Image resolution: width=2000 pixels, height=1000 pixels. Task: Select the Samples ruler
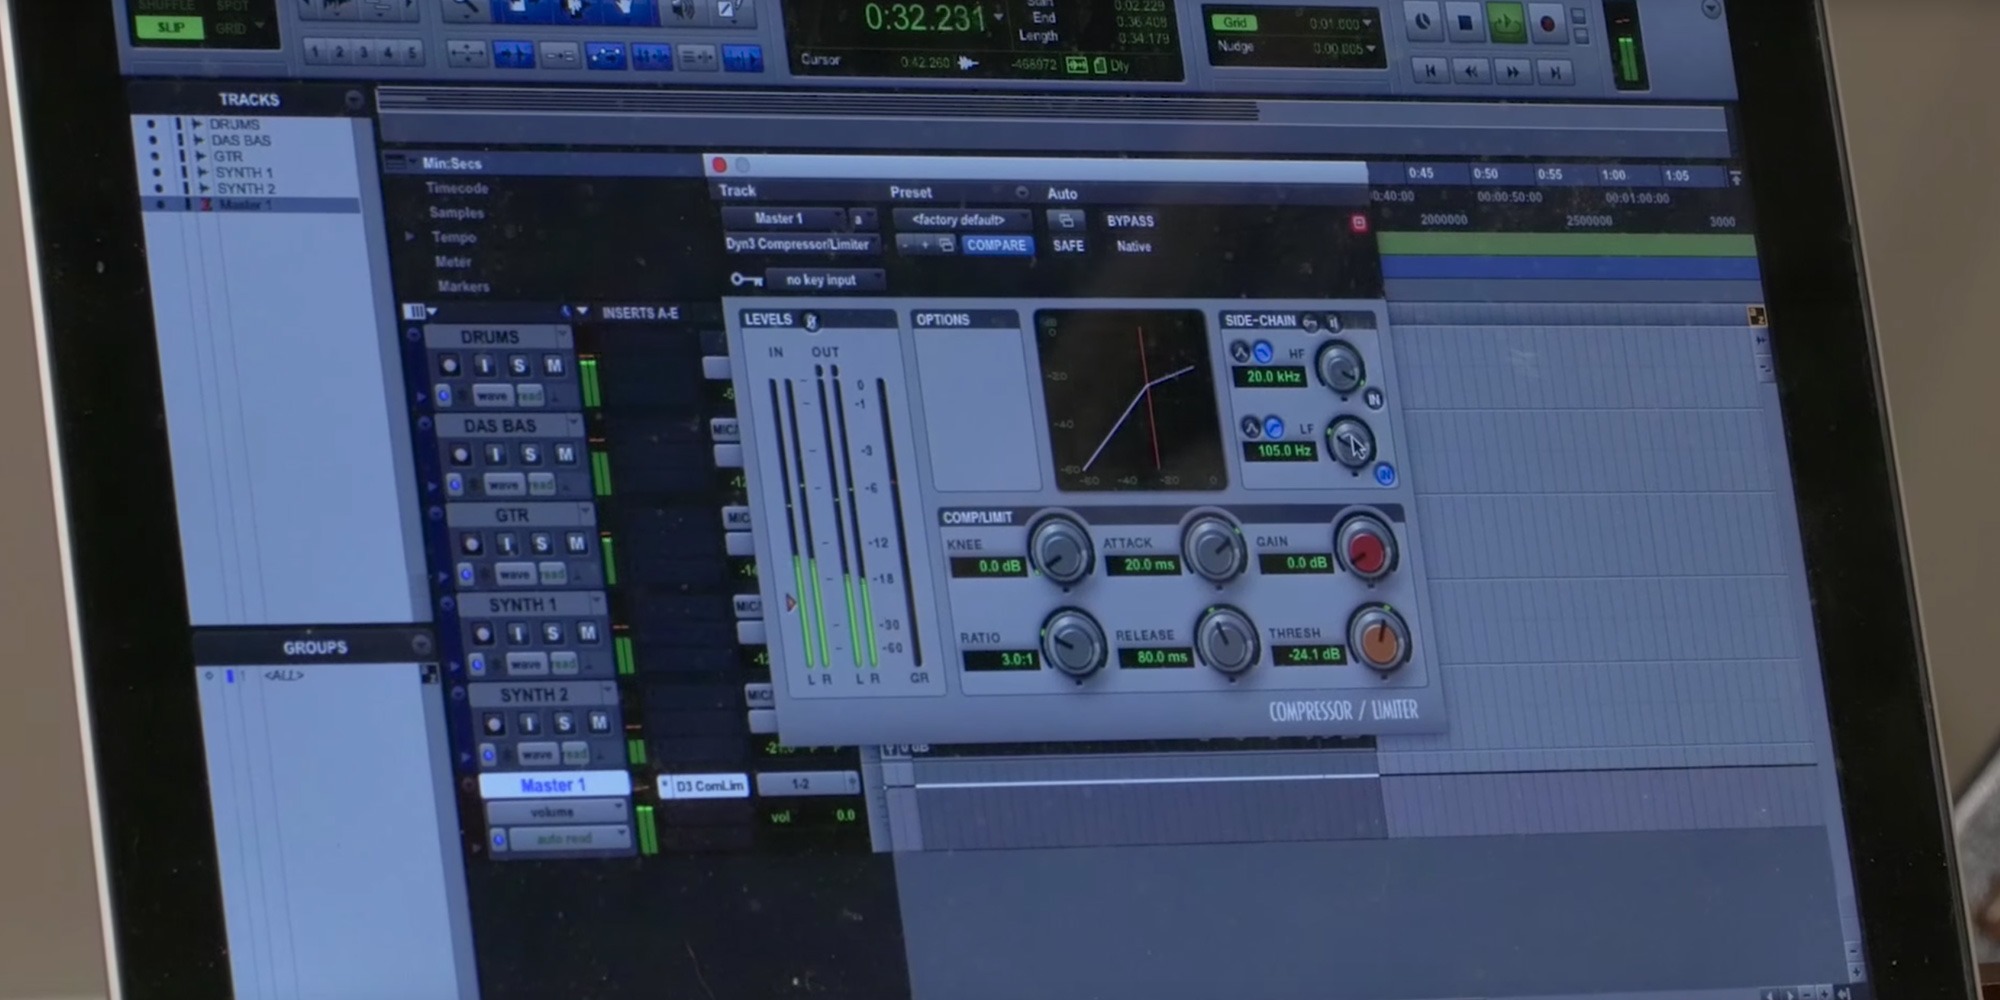coord(456,212)
